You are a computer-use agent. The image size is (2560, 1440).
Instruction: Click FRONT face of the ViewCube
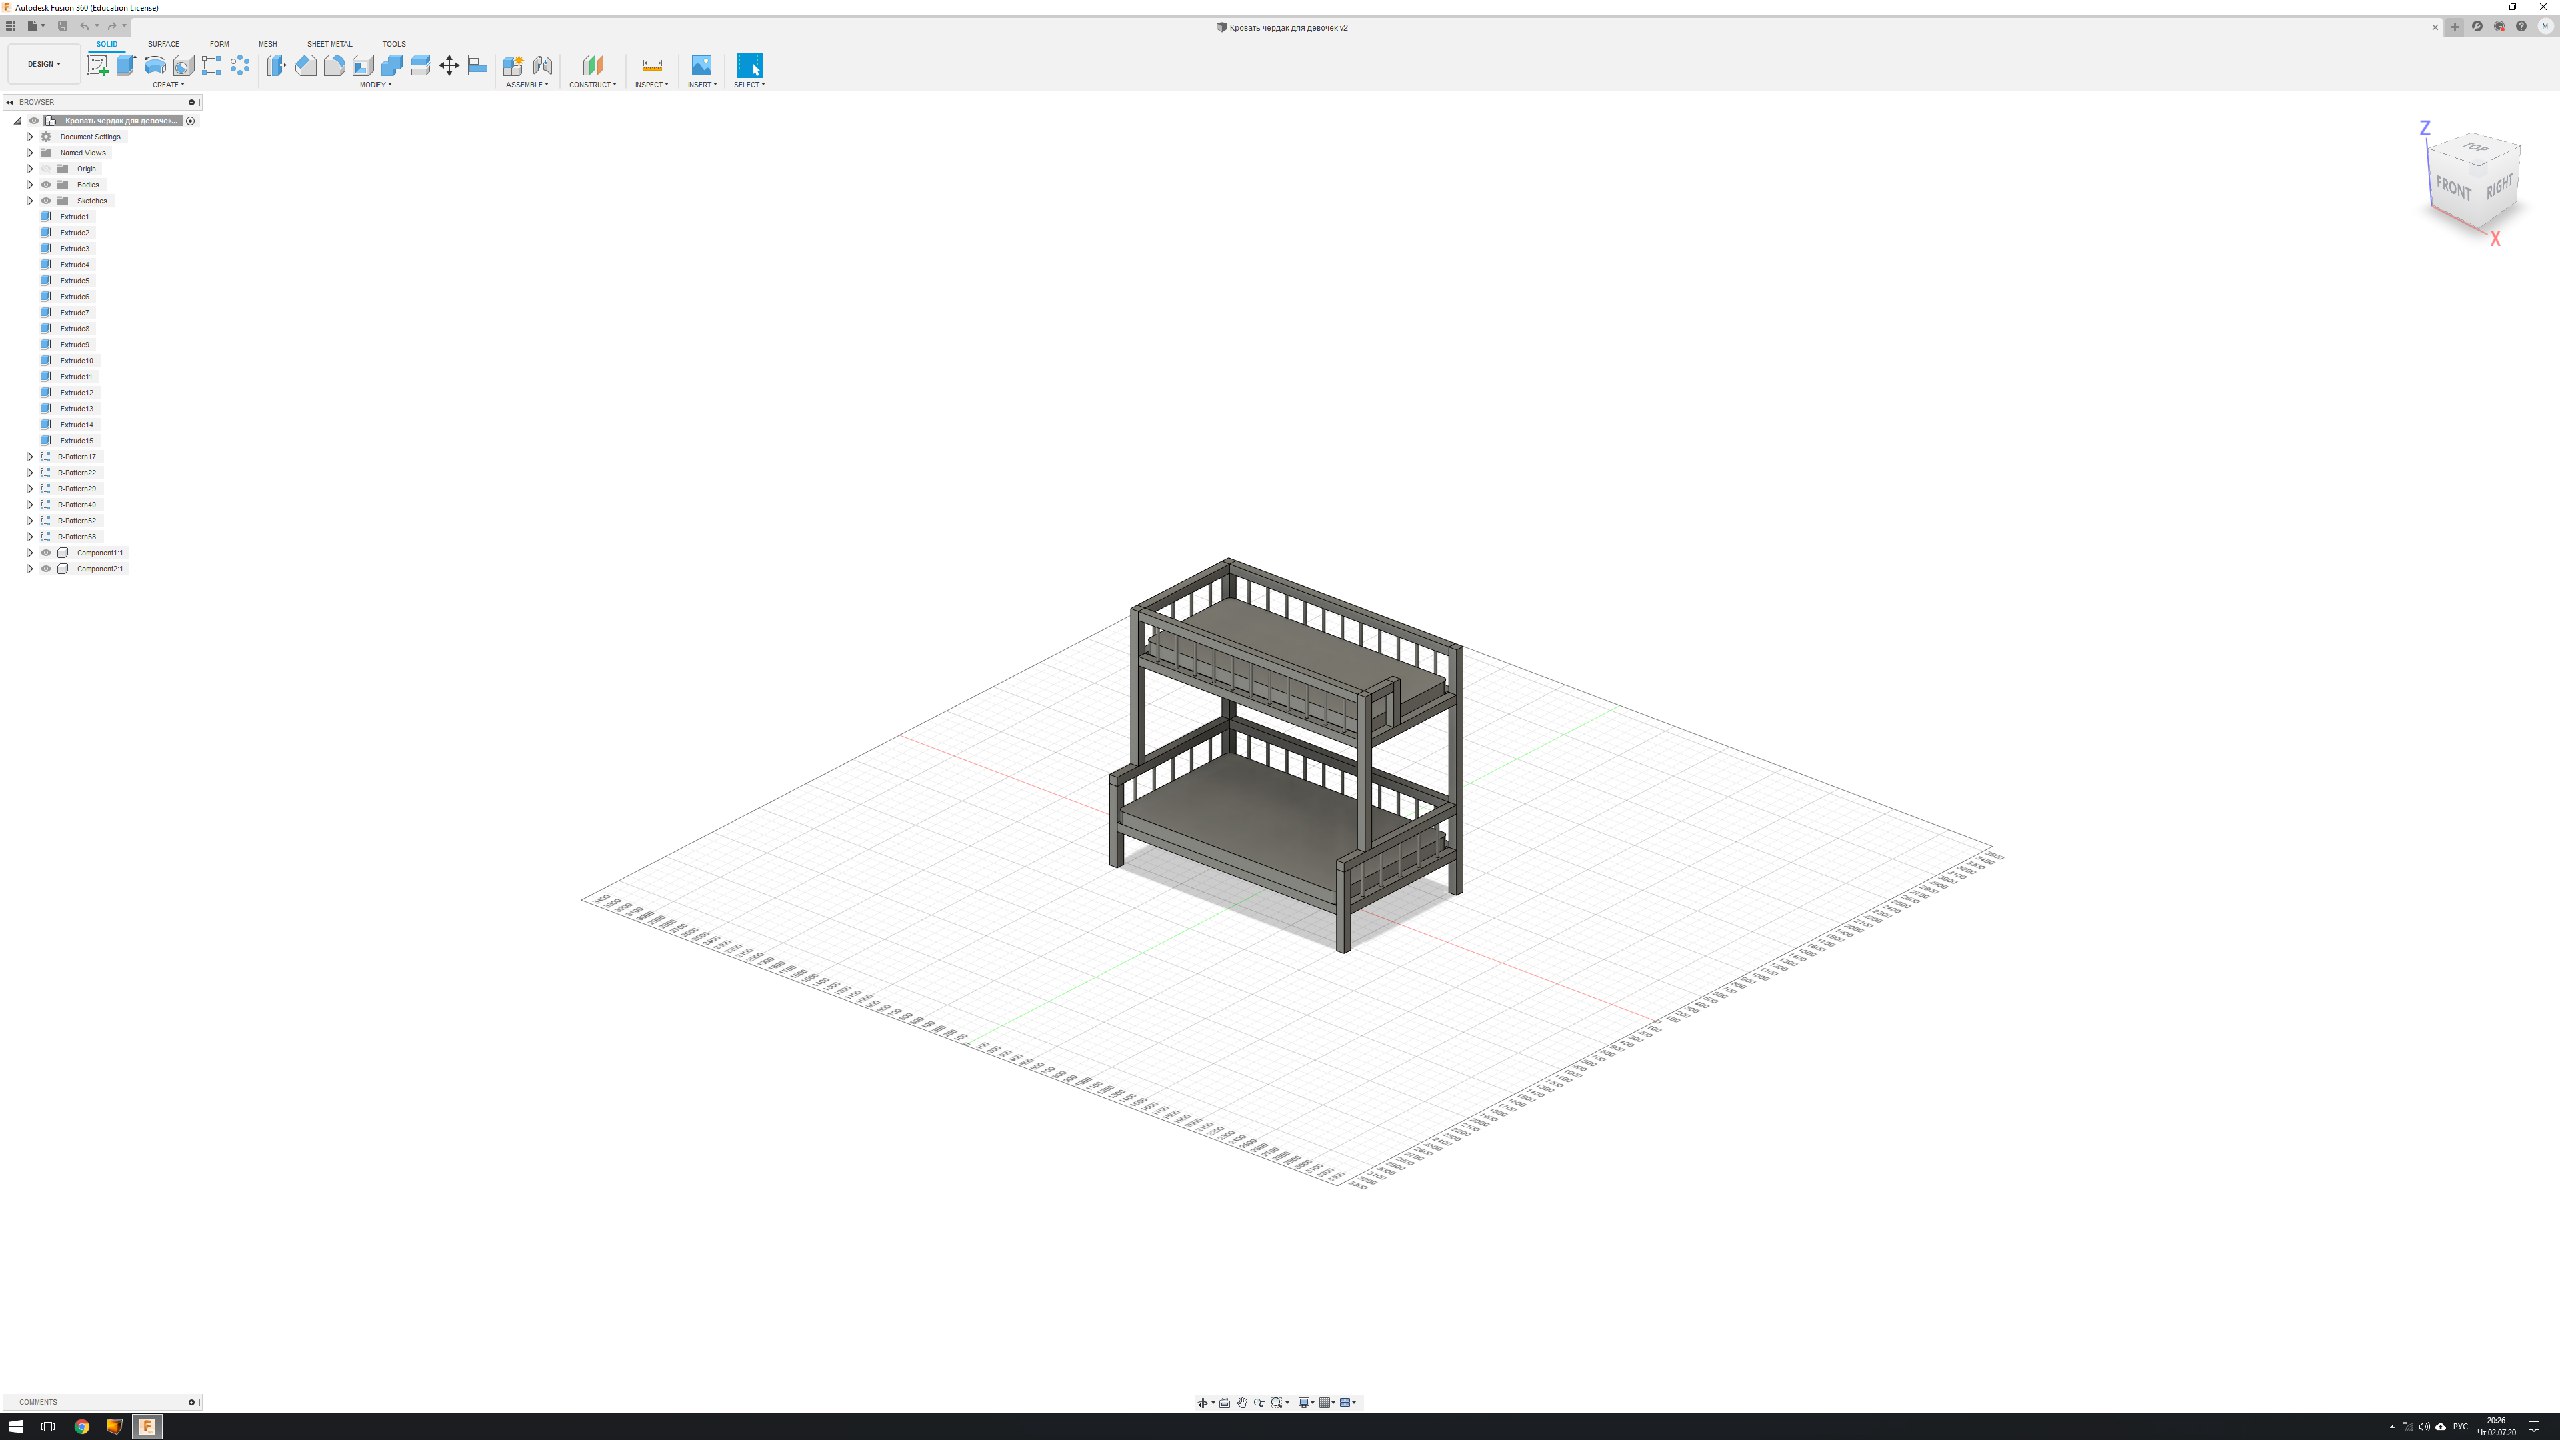(x=2452, y=187)
